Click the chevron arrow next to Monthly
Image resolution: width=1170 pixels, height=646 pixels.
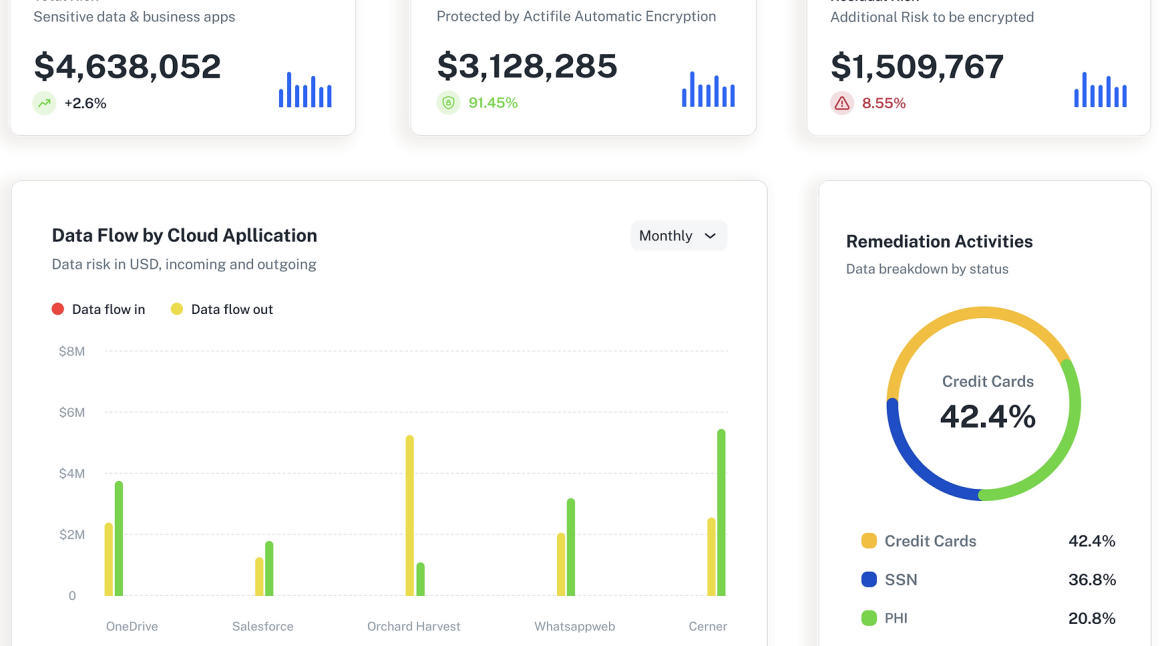tap(710, 236)
